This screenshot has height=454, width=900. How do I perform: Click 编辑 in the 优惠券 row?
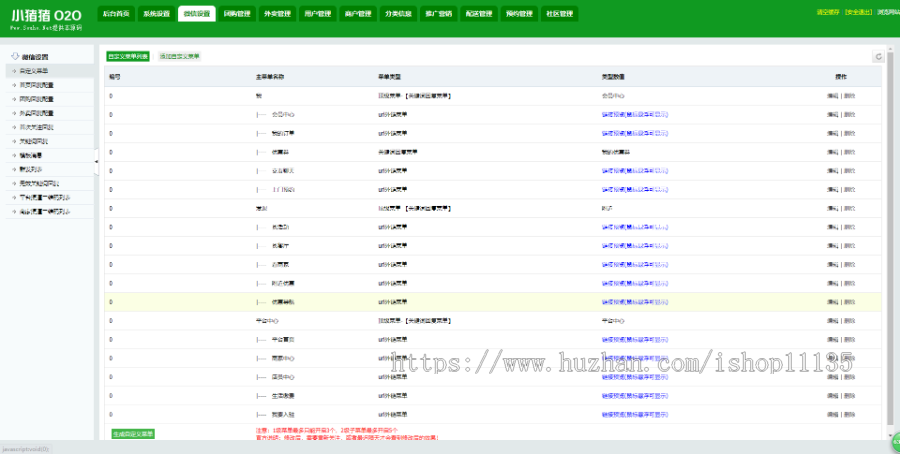[x=832, y=152]
